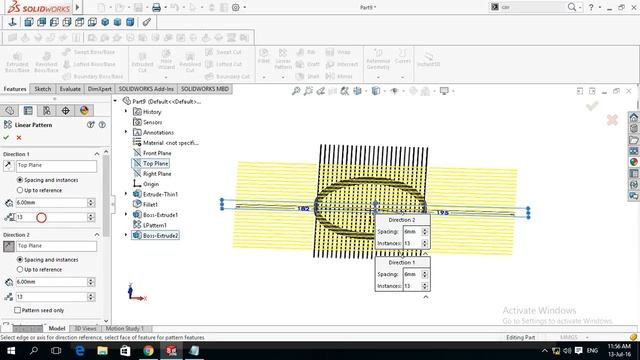This screenshot has height=360, width=640.
Task: Click the normal-to view axis icon in toolbar
Action: (x=12, y=22)
